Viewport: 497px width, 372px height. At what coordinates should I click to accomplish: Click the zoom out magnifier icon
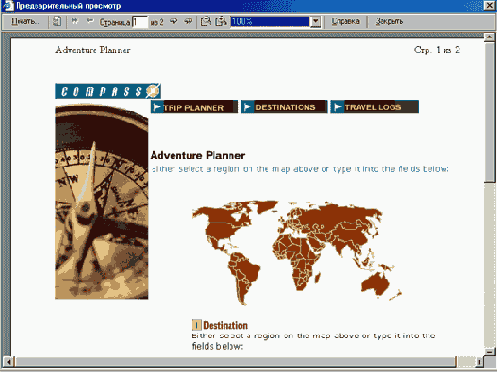coord(206,22)
